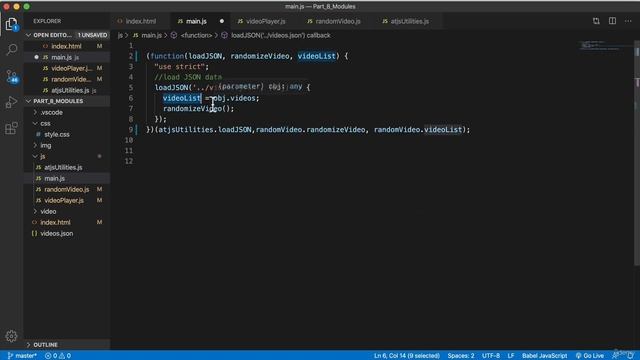The width and height of the screenshot is (640, 360).
Task: Click the open changes icon in editor toolbar
Action: coord(596,21)
